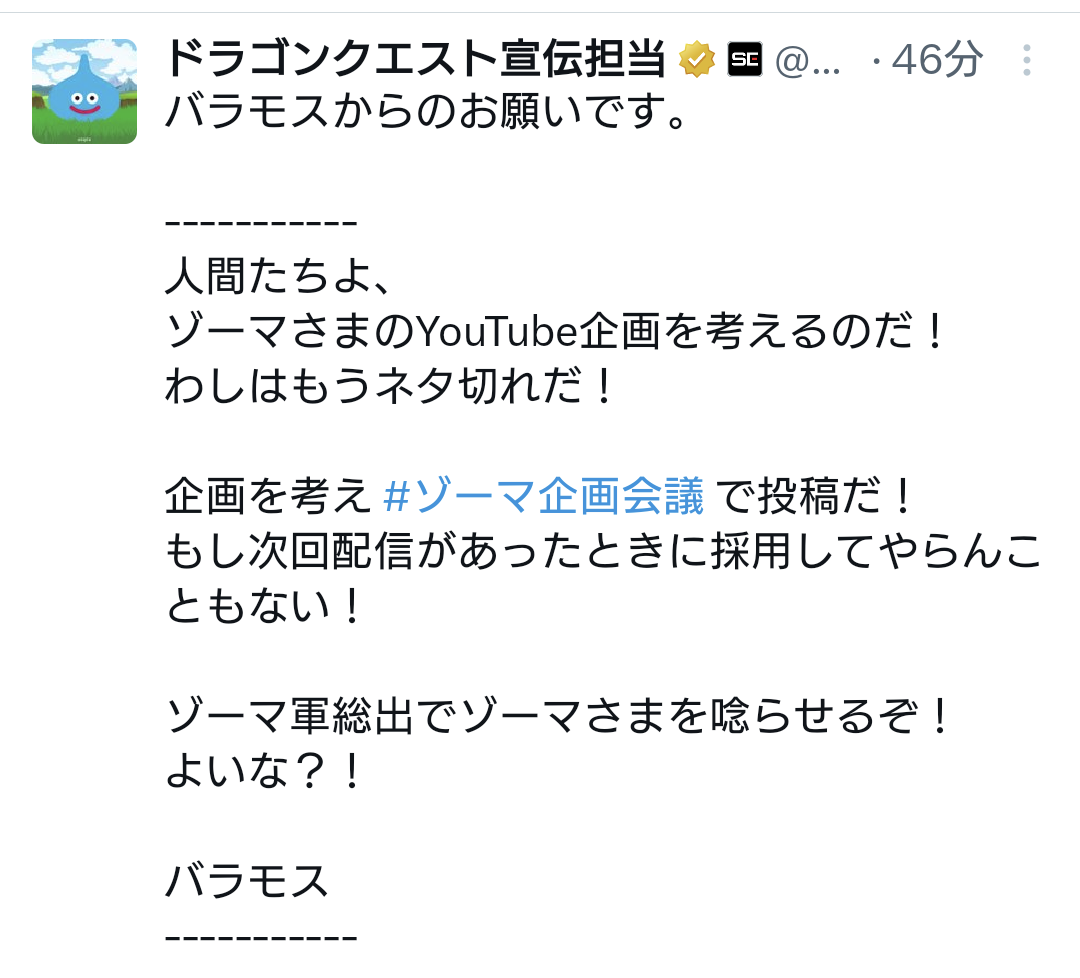
Task: Click the closing バラモス signature
Action: (x=247, y=880)
